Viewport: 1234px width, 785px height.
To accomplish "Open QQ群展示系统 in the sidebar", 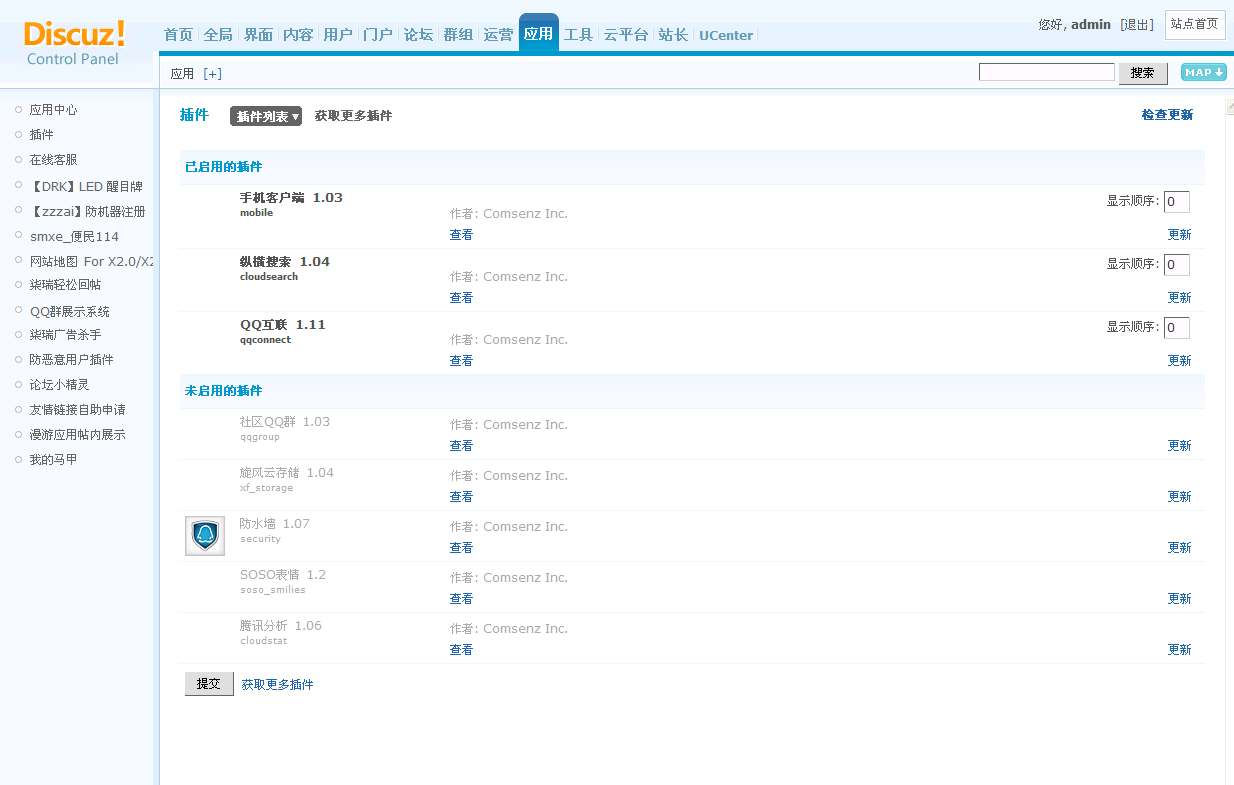I will click(x=70, y=311).
